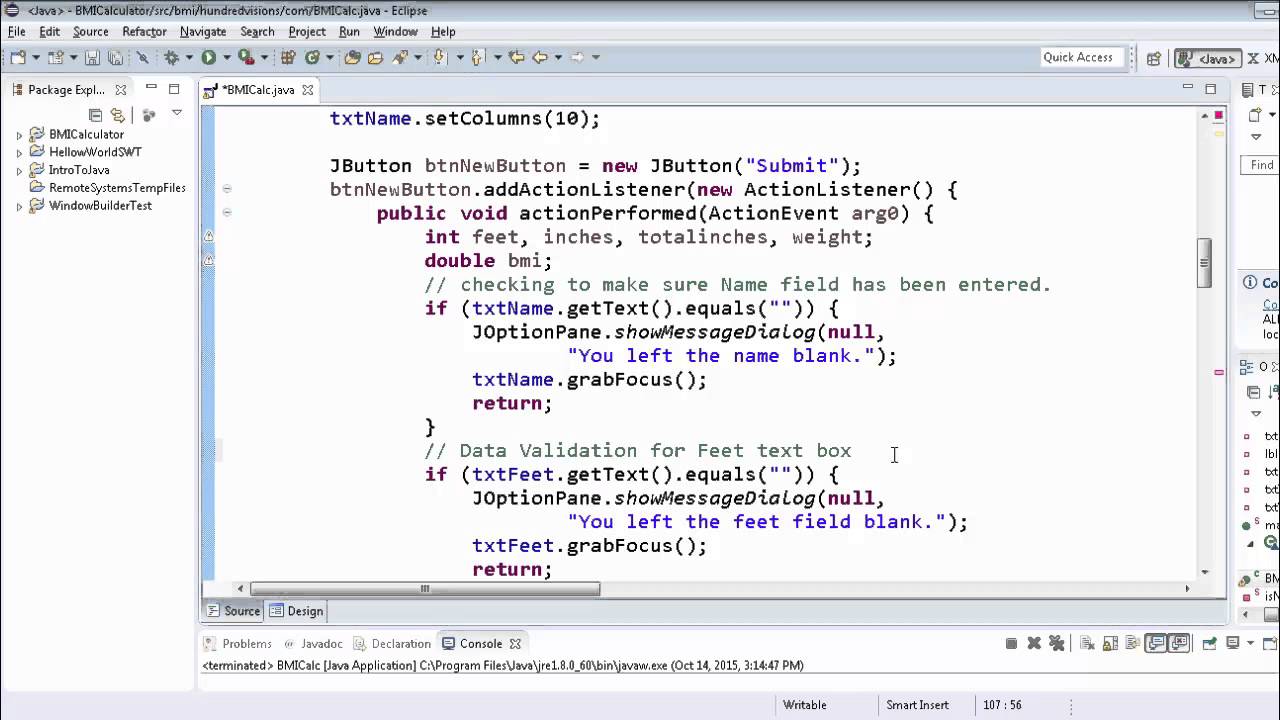Click the Open Task folder toolbar icon
Image resolution: width=1280 pixels, height=720 pixels.
[x=375, y=57]
